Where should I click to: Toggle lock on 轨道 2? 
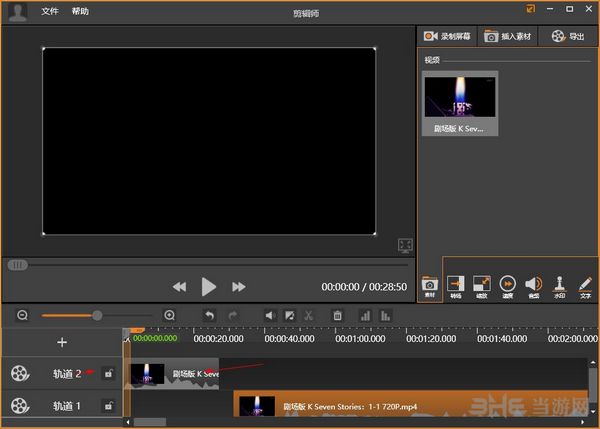click(x=108, y=373)
